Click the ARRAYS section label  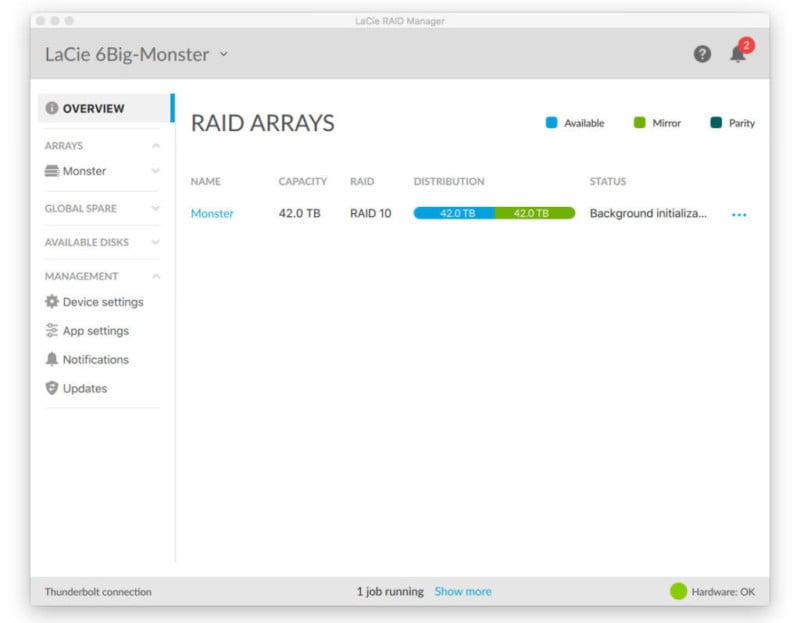click(64, 146)
